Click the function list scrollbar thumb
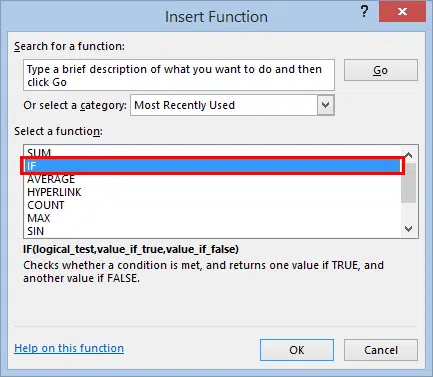This screenshot has height=377, width=433. point(409,183)
